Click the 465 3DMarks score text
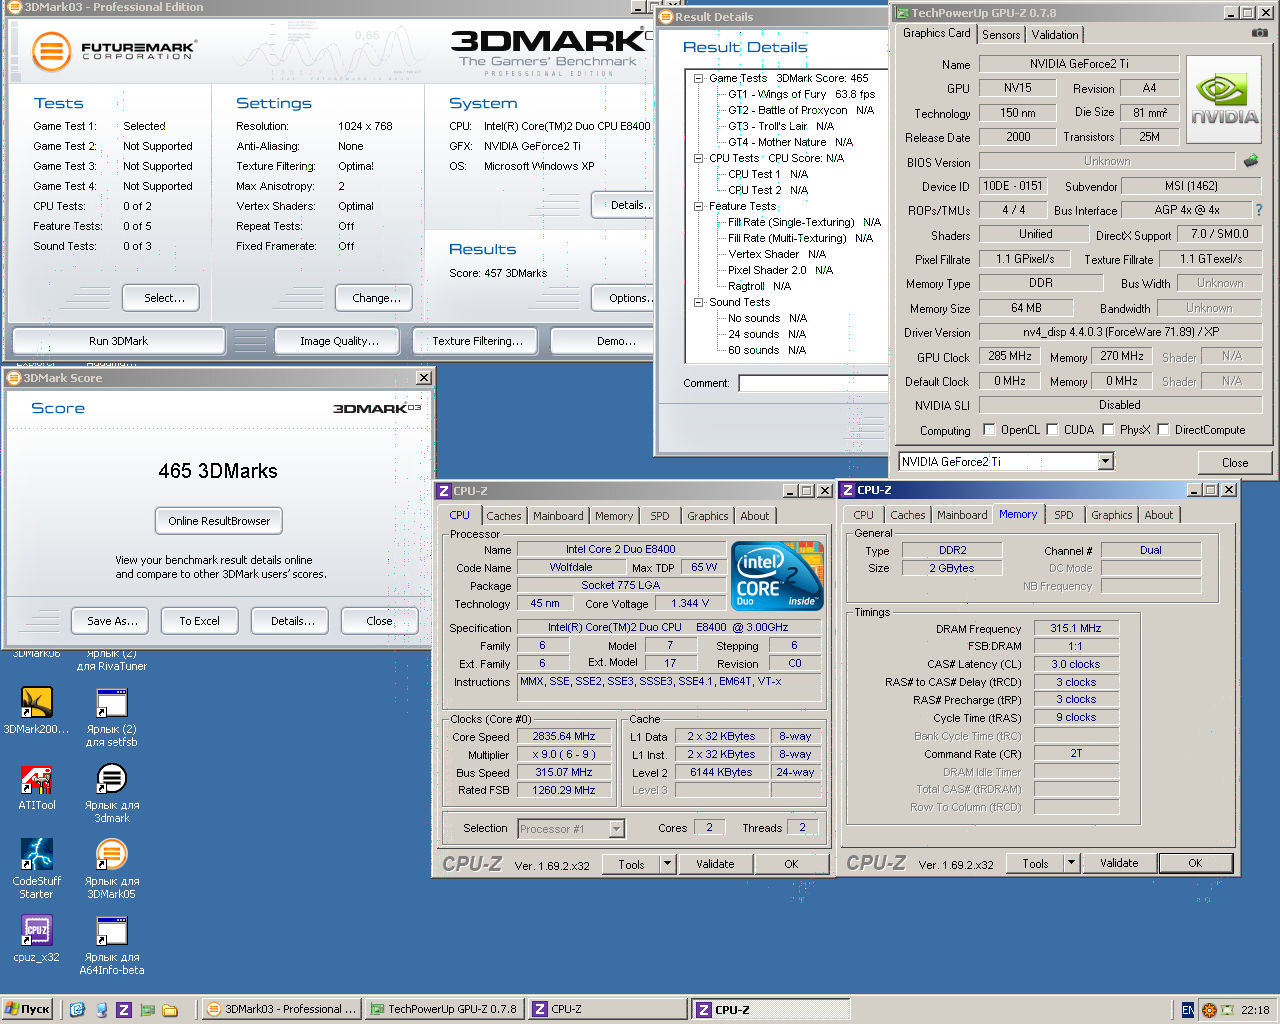The width and height of the screenshot is (1280, 1024). [218, 471]
